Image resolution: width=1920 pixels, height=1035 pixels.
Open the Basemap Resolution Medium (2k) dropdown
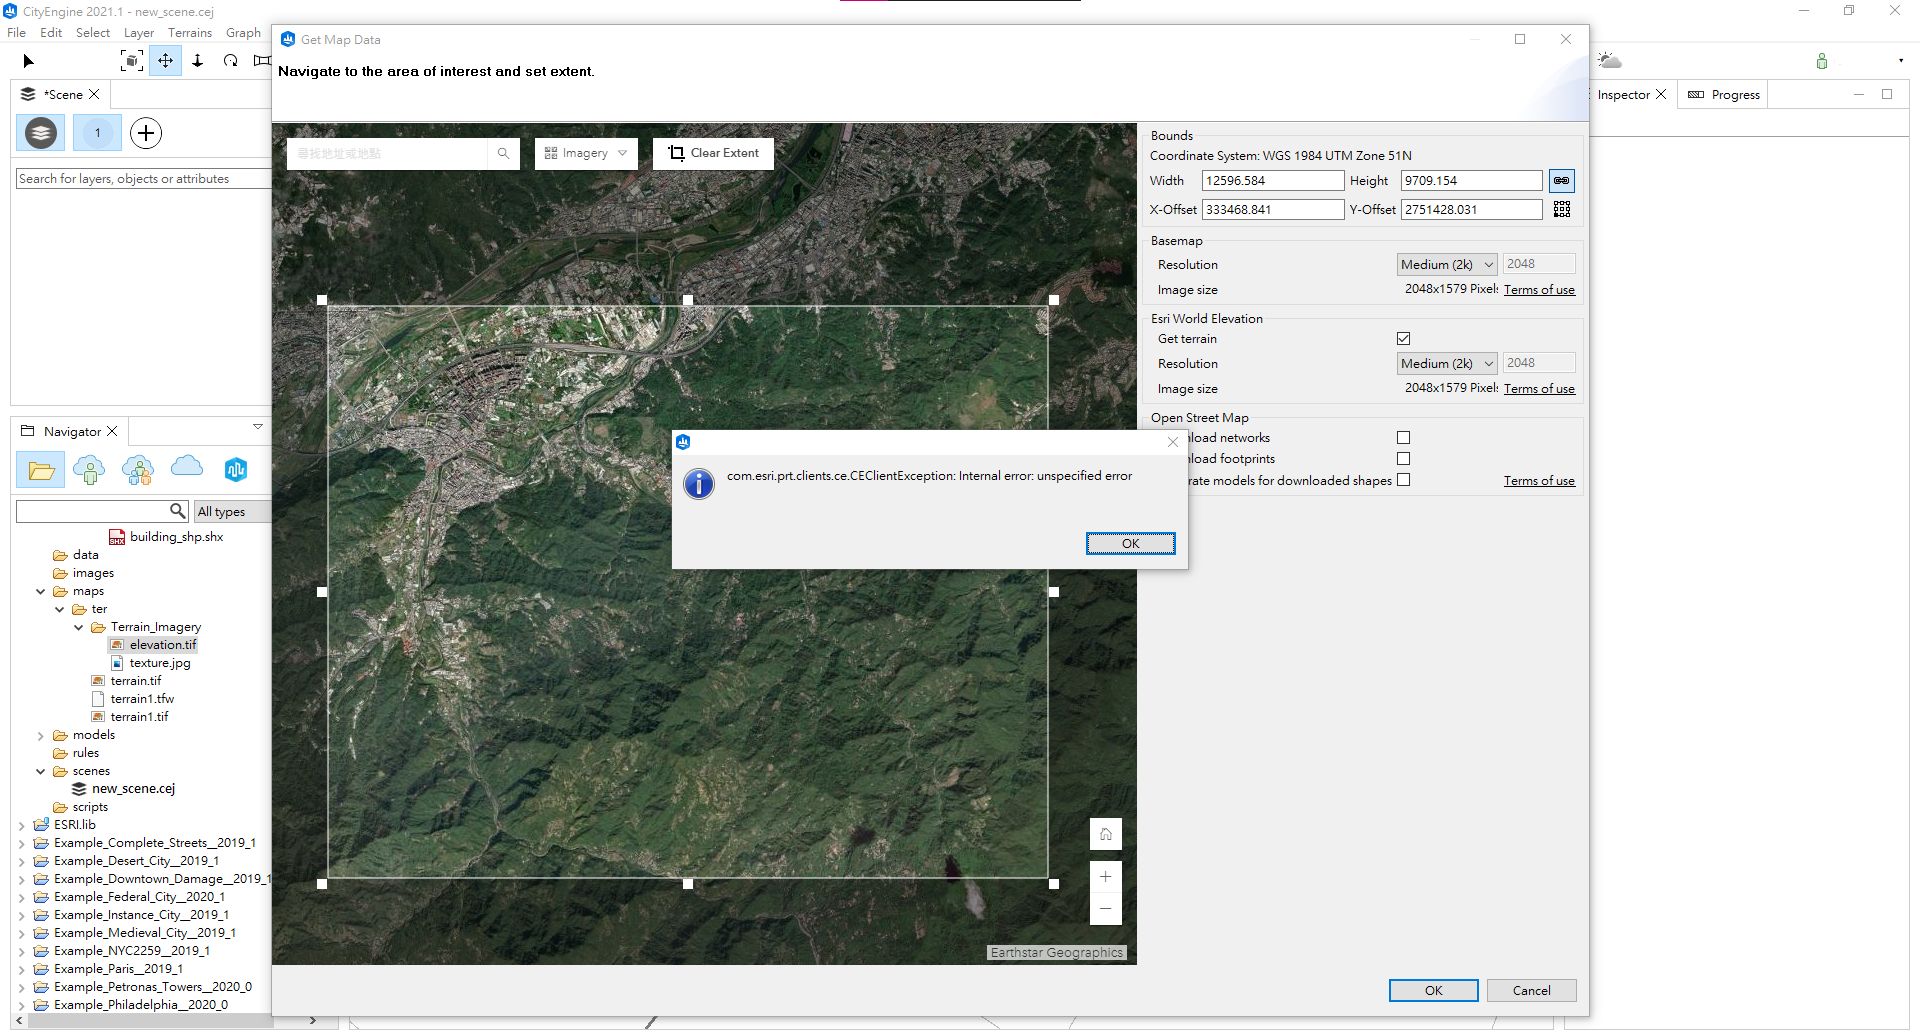(1446, 264)
